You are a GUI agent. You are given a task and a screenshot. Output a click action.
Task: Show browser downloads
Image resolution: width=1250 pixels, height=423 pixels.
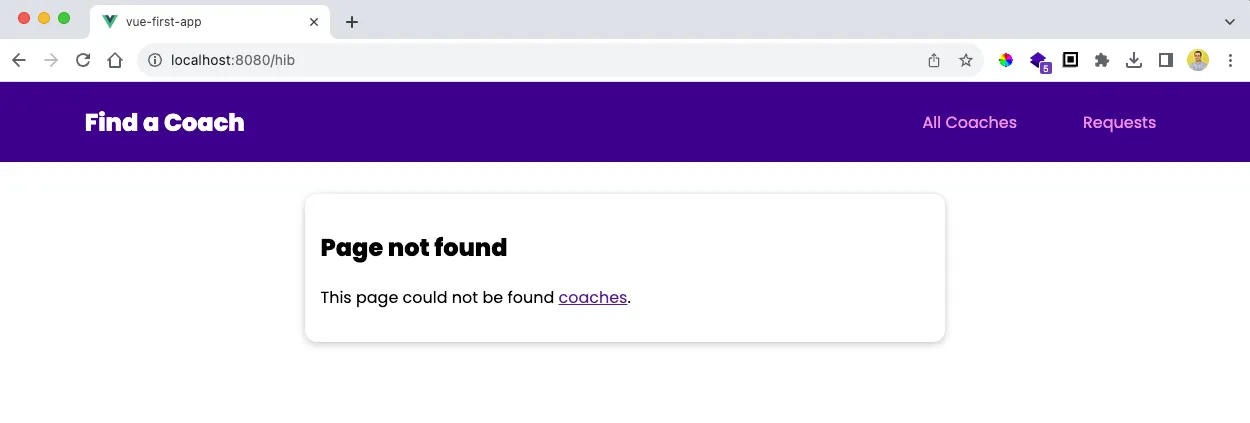point(1134,60)
